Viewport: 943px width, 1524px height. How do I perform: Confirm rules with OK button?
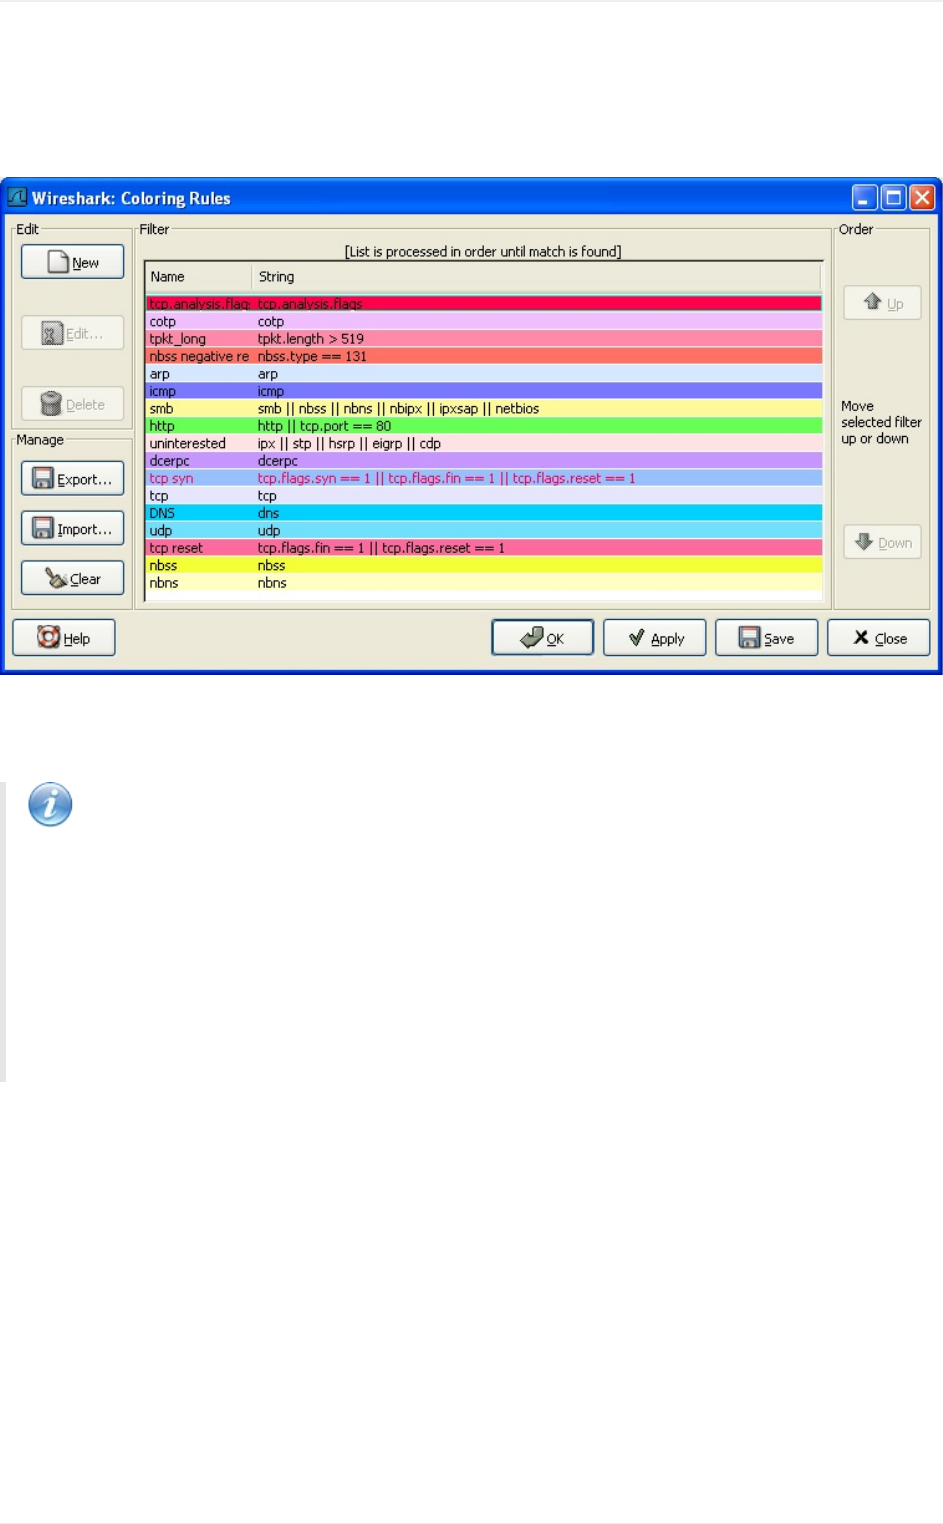(543, 638)
